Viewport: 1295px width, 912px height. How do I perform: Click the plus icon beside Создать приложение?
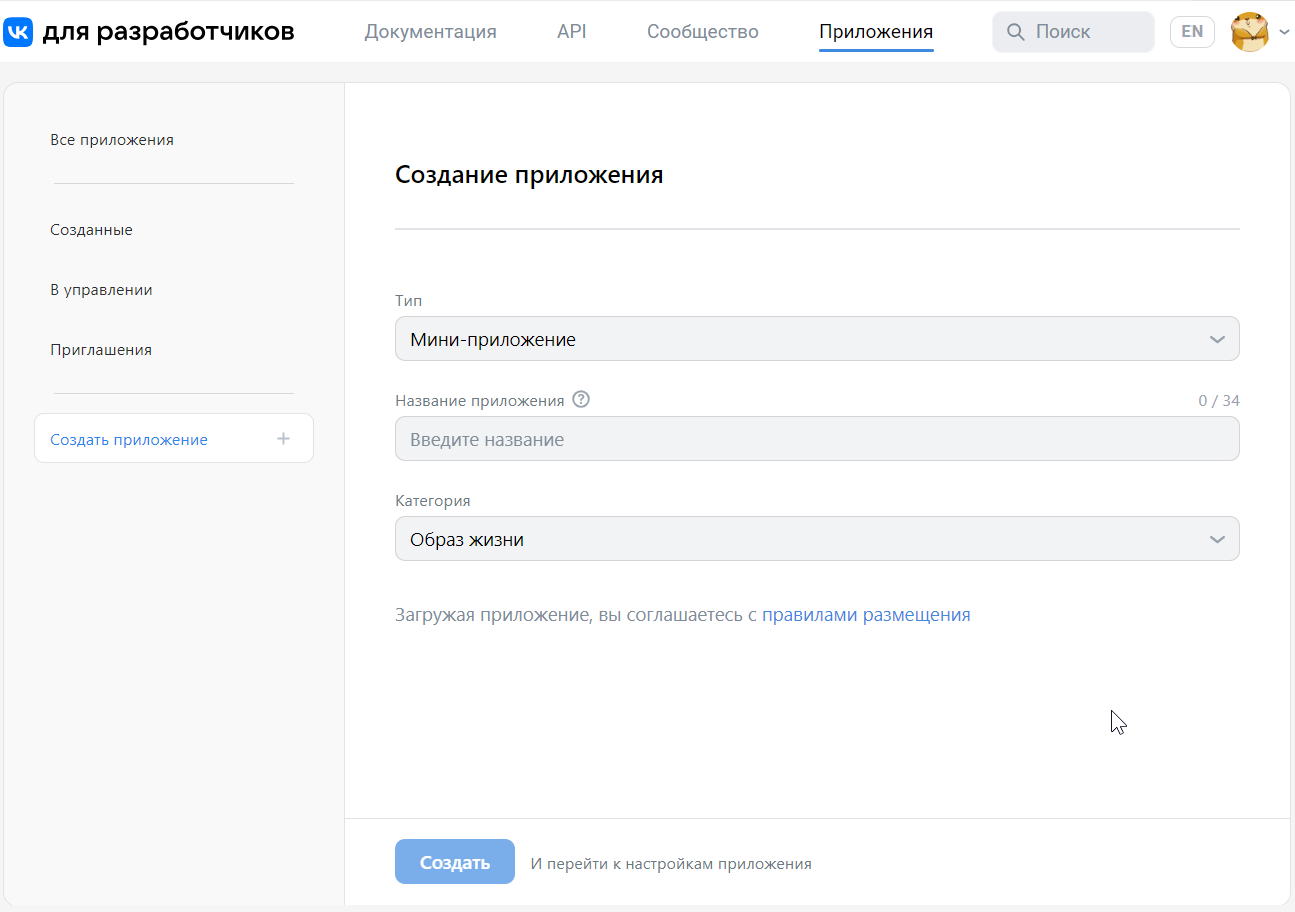pos(283,438)
